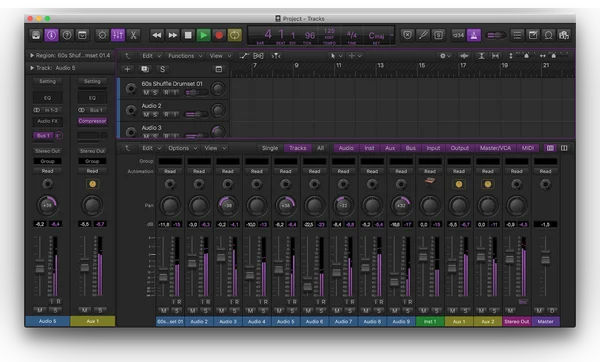Click the vertical auto zoom button
Image resolution: width=600 pixels, height=362 pixels.
(x=481, y=56)
